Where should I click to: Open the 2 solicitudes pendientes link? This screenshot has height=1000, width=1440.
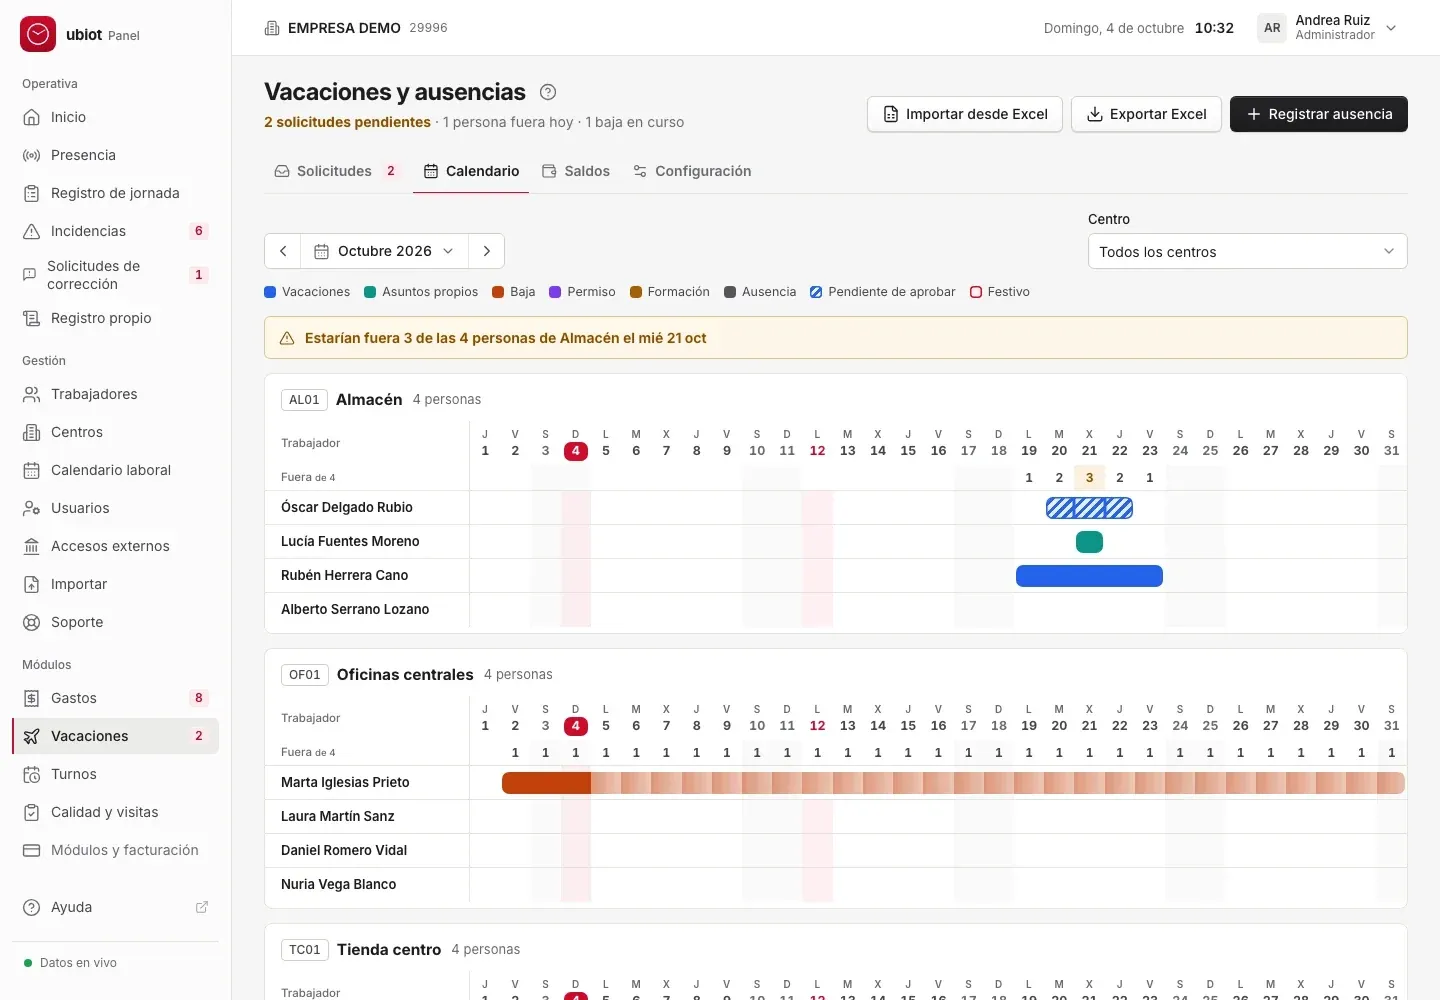tap(347, 122)
